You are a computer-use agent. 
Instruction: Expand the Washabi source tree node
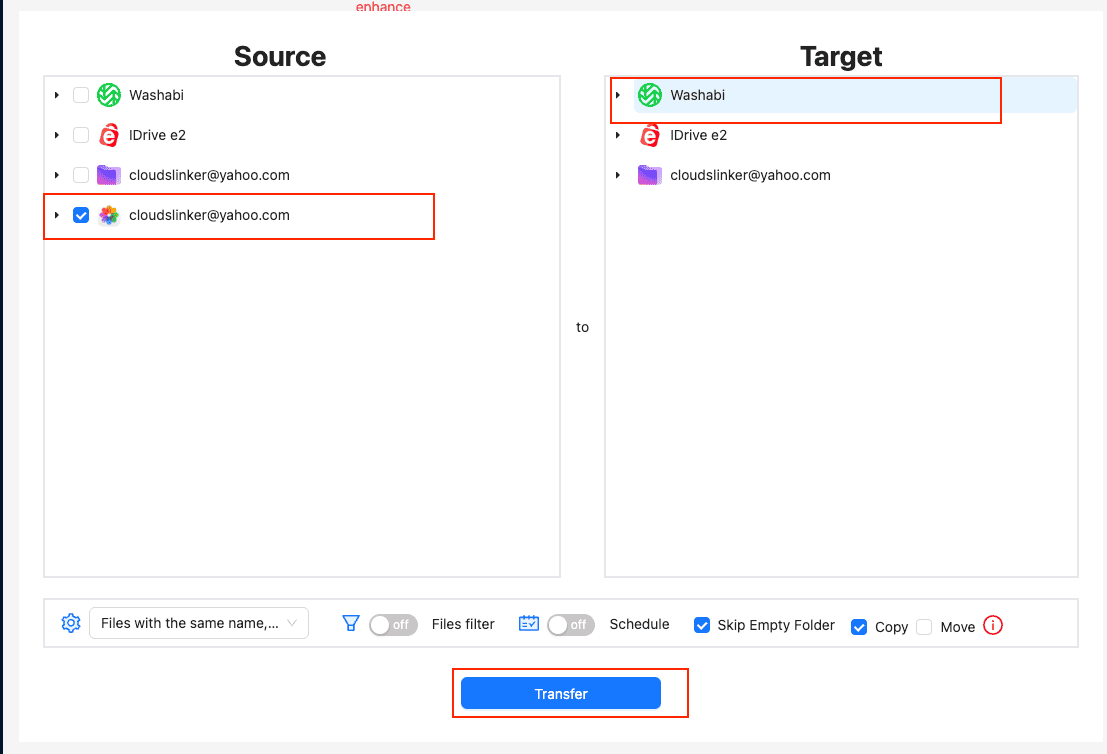57,96
